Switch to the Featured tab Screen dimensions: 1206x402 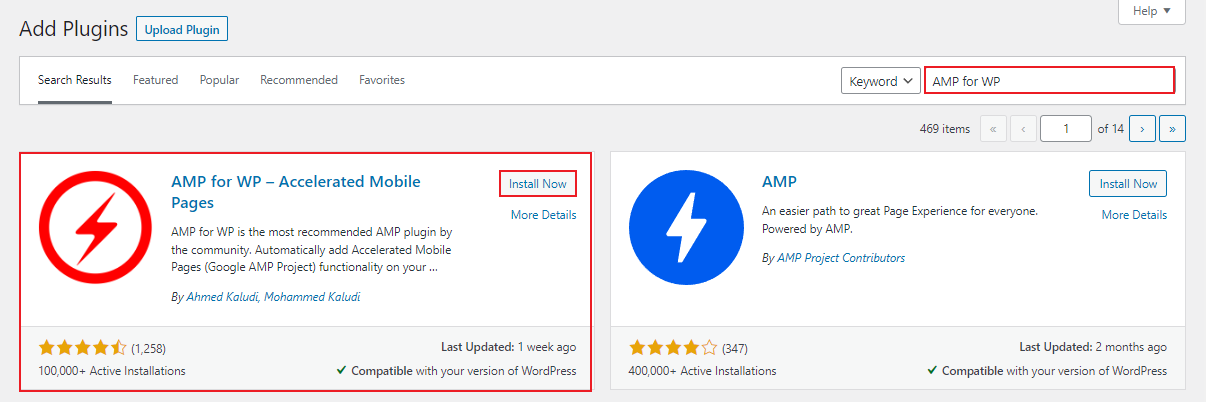[x=155, y=80]
